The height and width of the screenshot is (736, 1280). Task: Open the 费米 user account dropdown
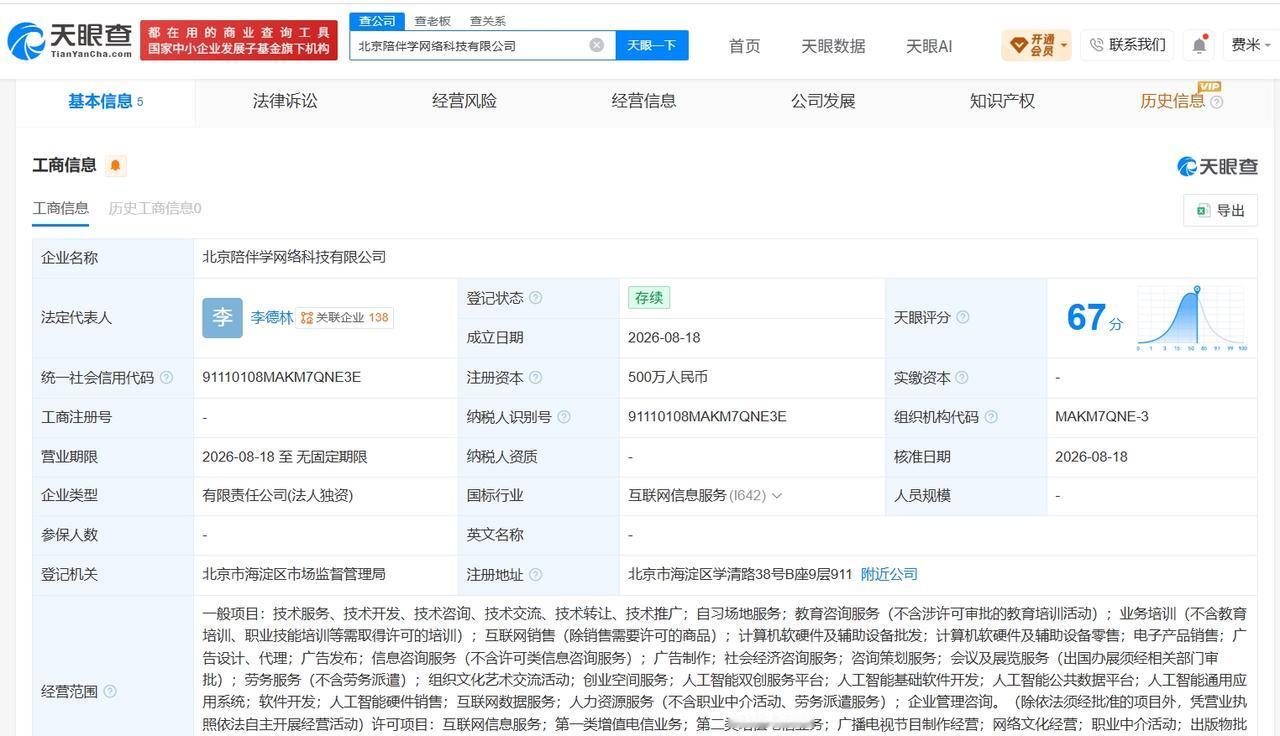click(1250, 45)
